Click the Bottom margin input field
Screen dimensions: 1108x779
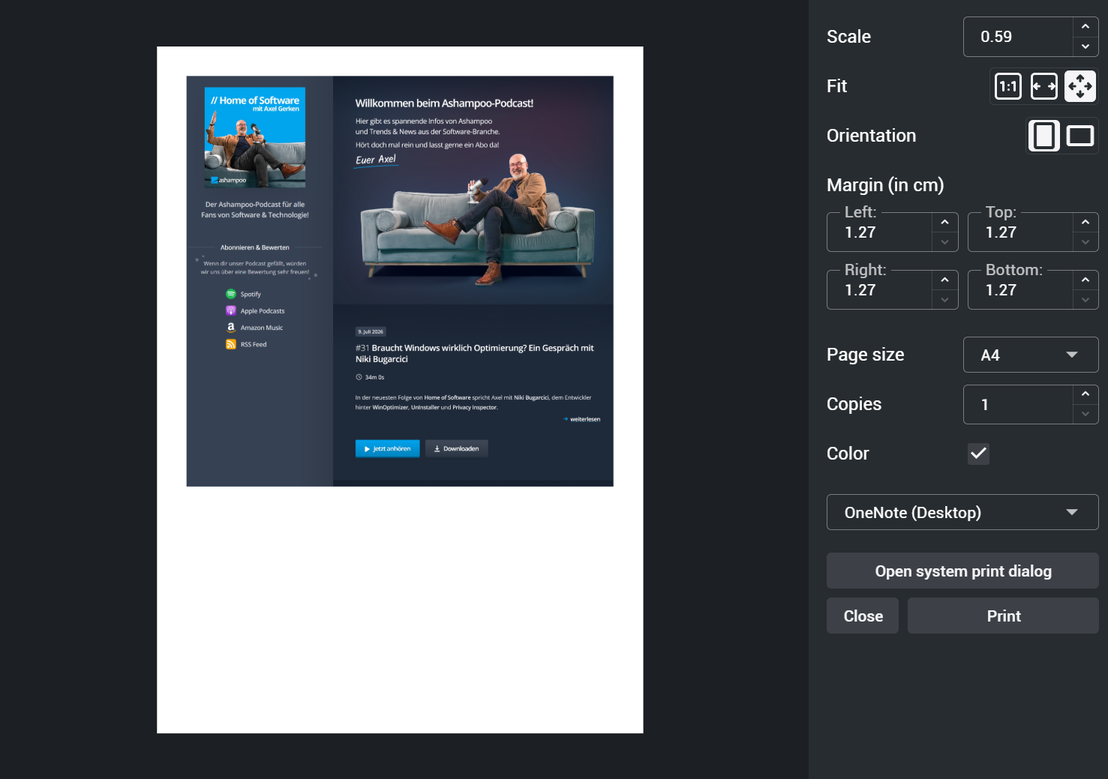1021,291
